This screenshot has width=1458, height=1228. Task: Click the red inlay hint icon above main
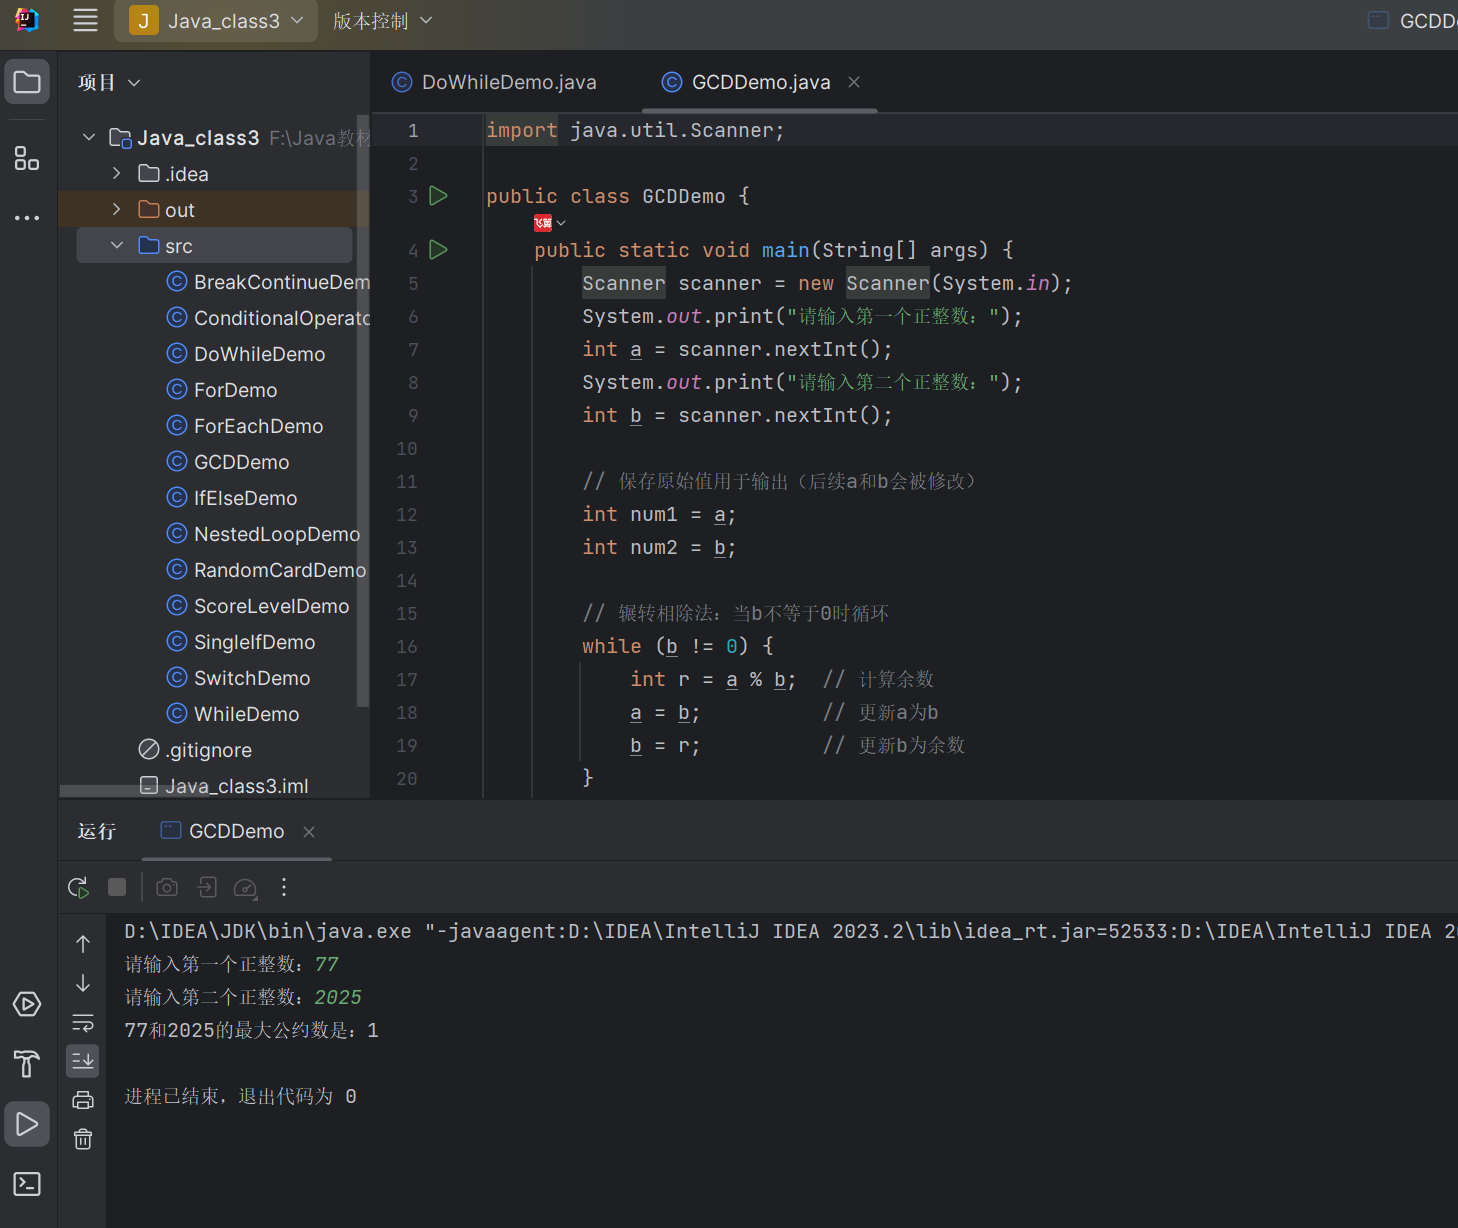click(x=543, y=223)
